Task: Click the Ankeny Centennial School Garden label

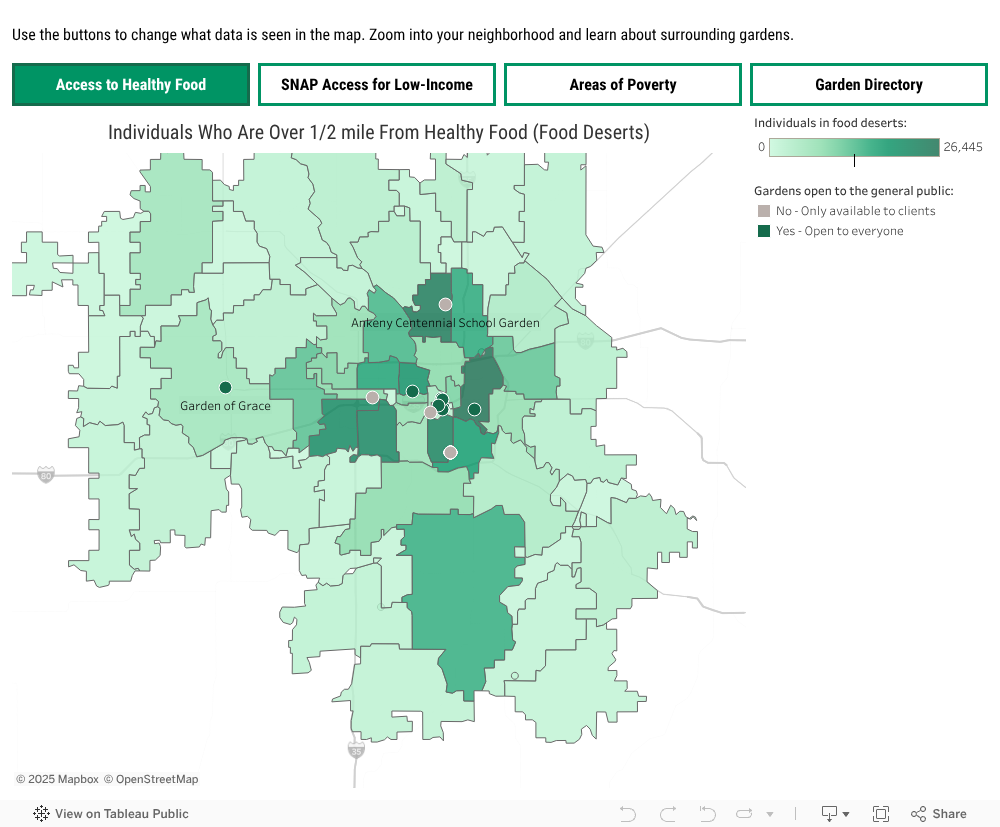Action: [445, 323]
